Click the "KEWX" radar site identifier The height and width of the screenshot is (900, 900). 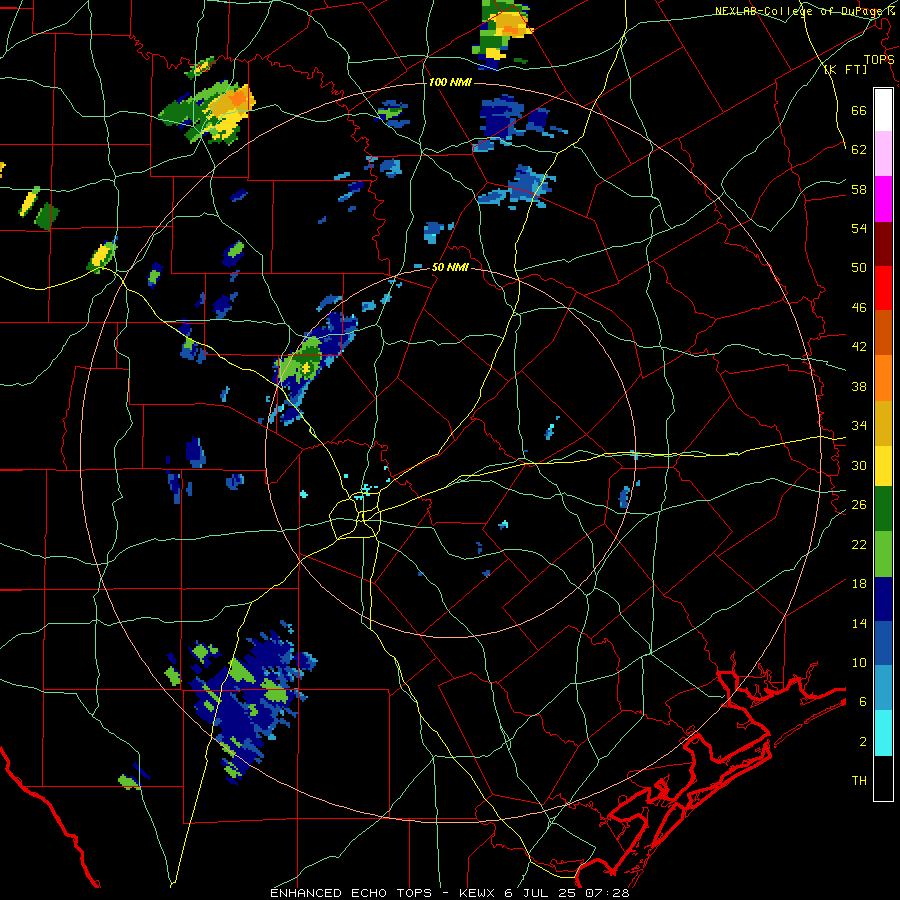(479, 893)
